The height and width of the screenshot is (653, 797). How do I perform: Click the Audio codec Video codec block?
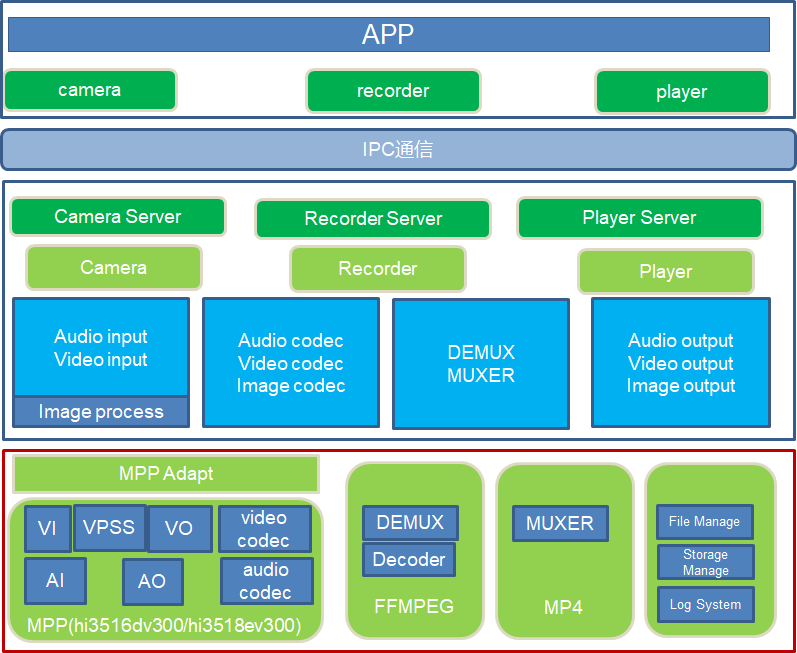[x=291, y=363]
